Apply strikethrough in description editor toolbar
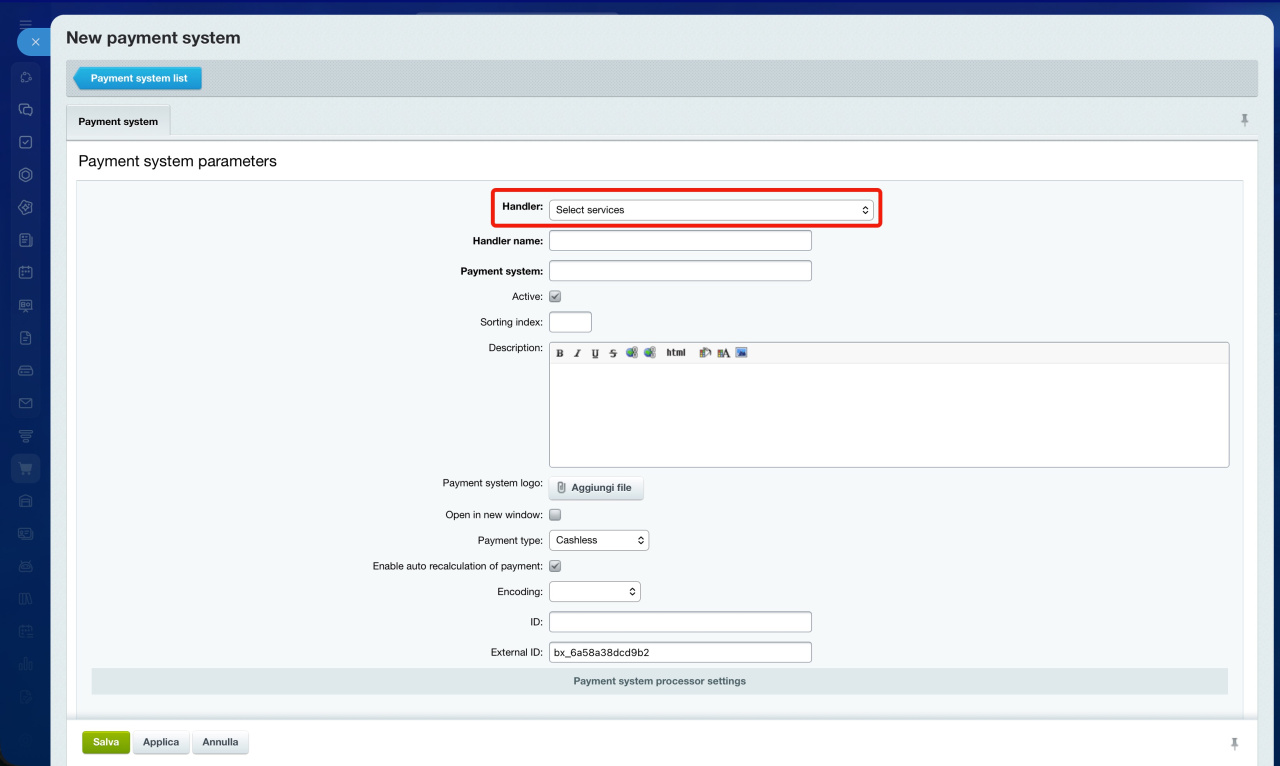This screenshot has width=1280, height=766. click(613, 353)
